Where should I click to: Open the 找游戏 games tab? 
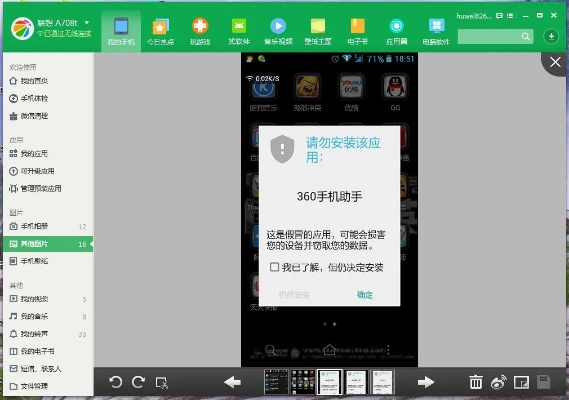tap(200, 32)
